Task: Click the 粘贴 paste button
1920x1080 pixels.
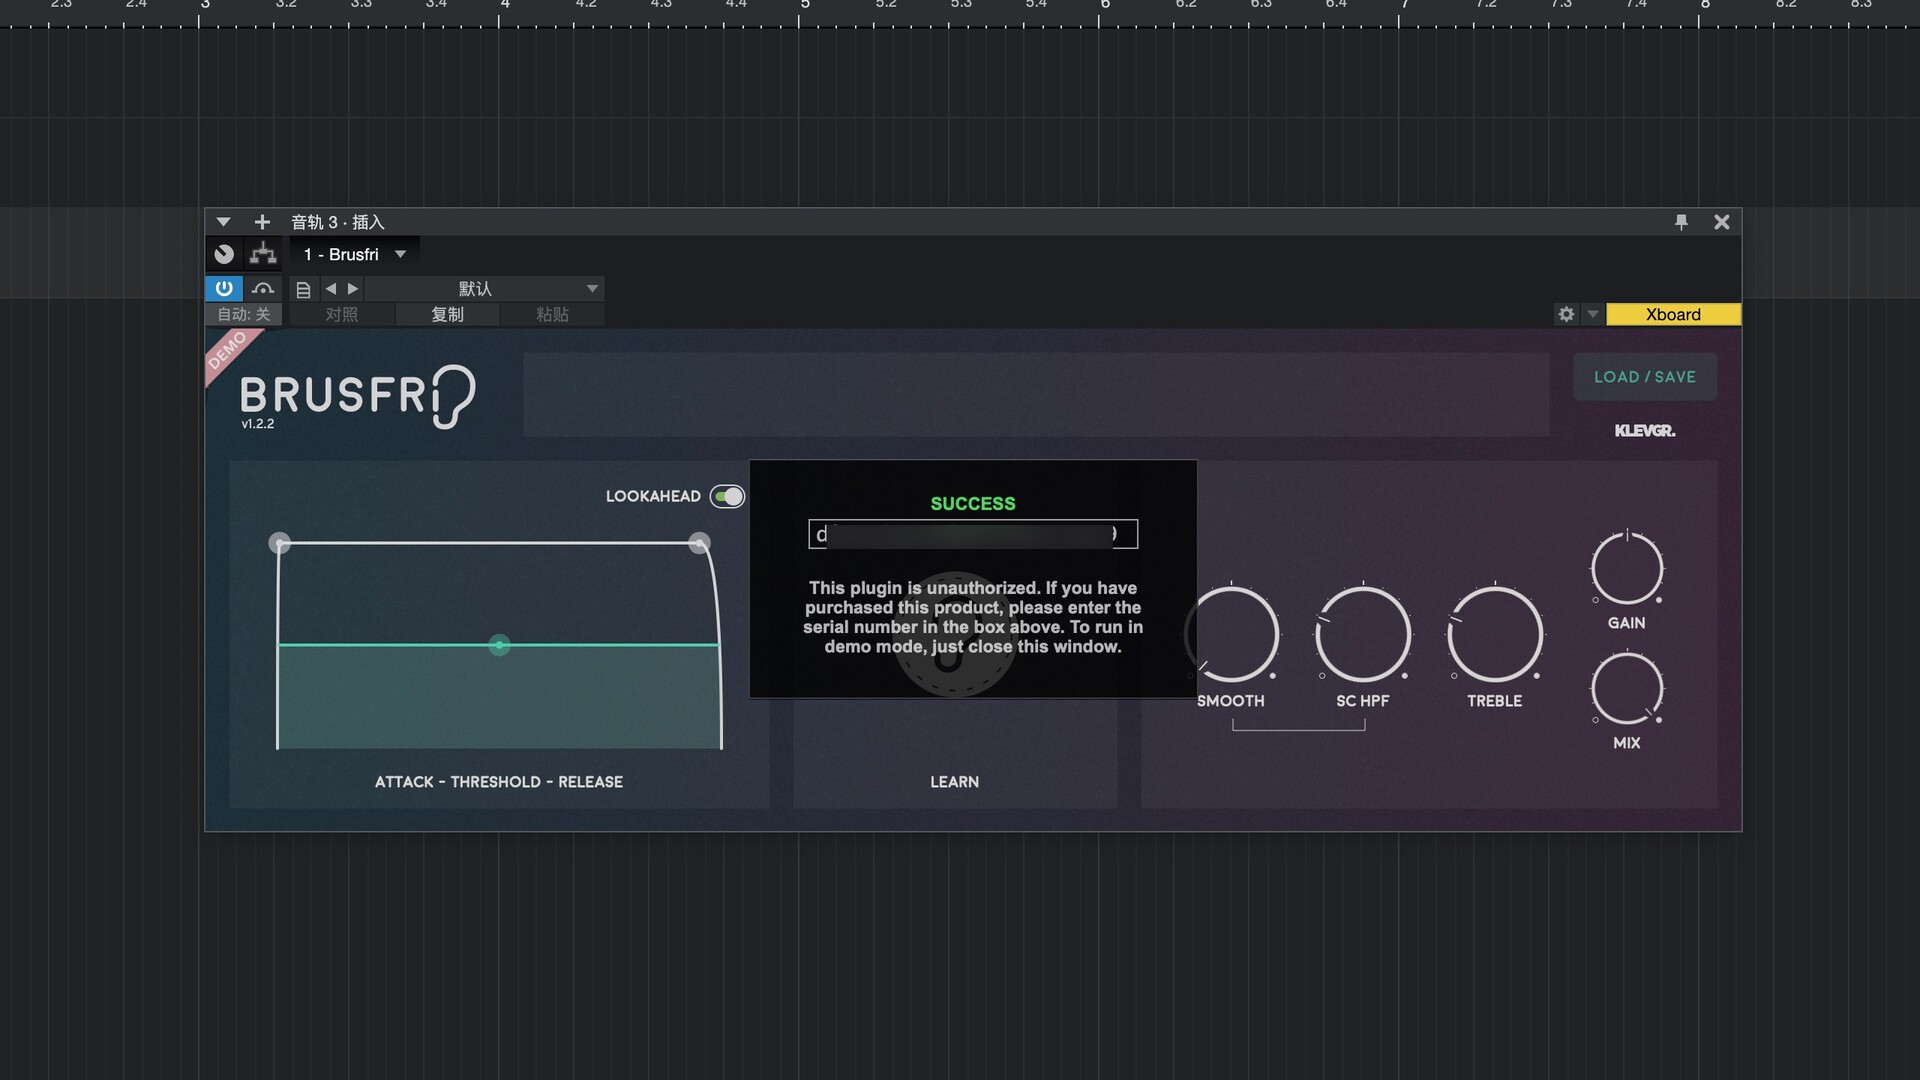Action: 552,314
